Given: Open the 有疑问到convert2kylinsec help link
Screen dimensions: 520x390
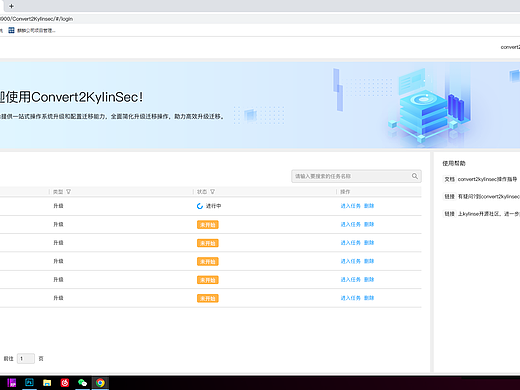Looking at the screenshot, I should tap(488, 197).
